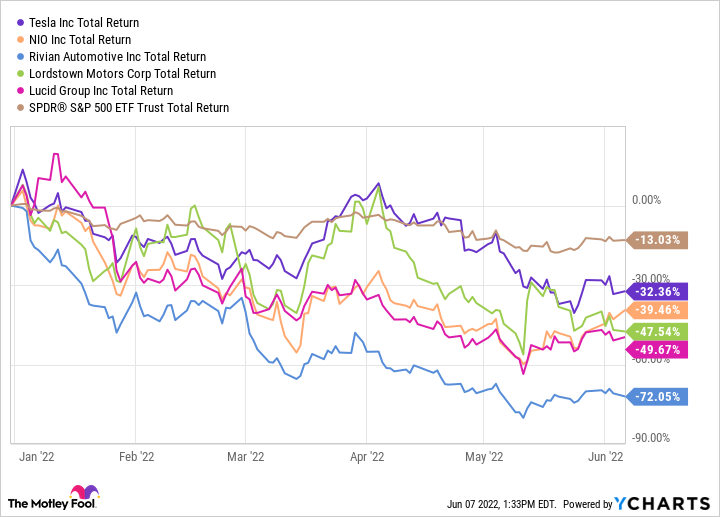Click the pink Lucid legend dot
The height and width of the screenshot is (517, 720).
point(20,90)
